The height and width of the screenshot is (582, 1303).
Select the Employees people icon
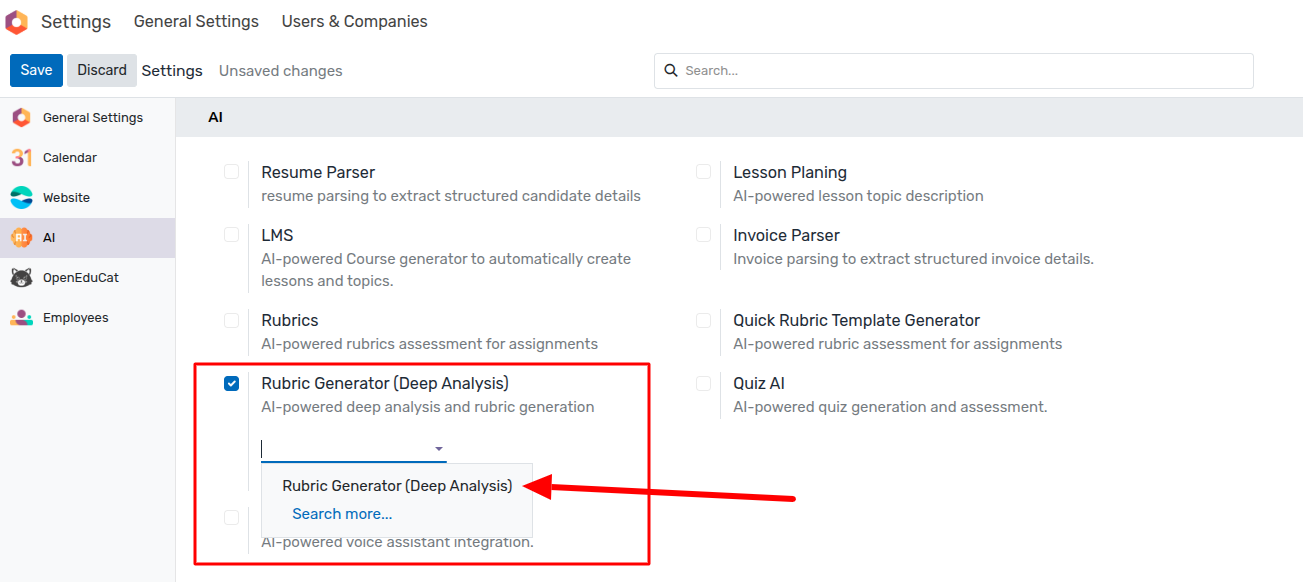[x=21, y=318]
